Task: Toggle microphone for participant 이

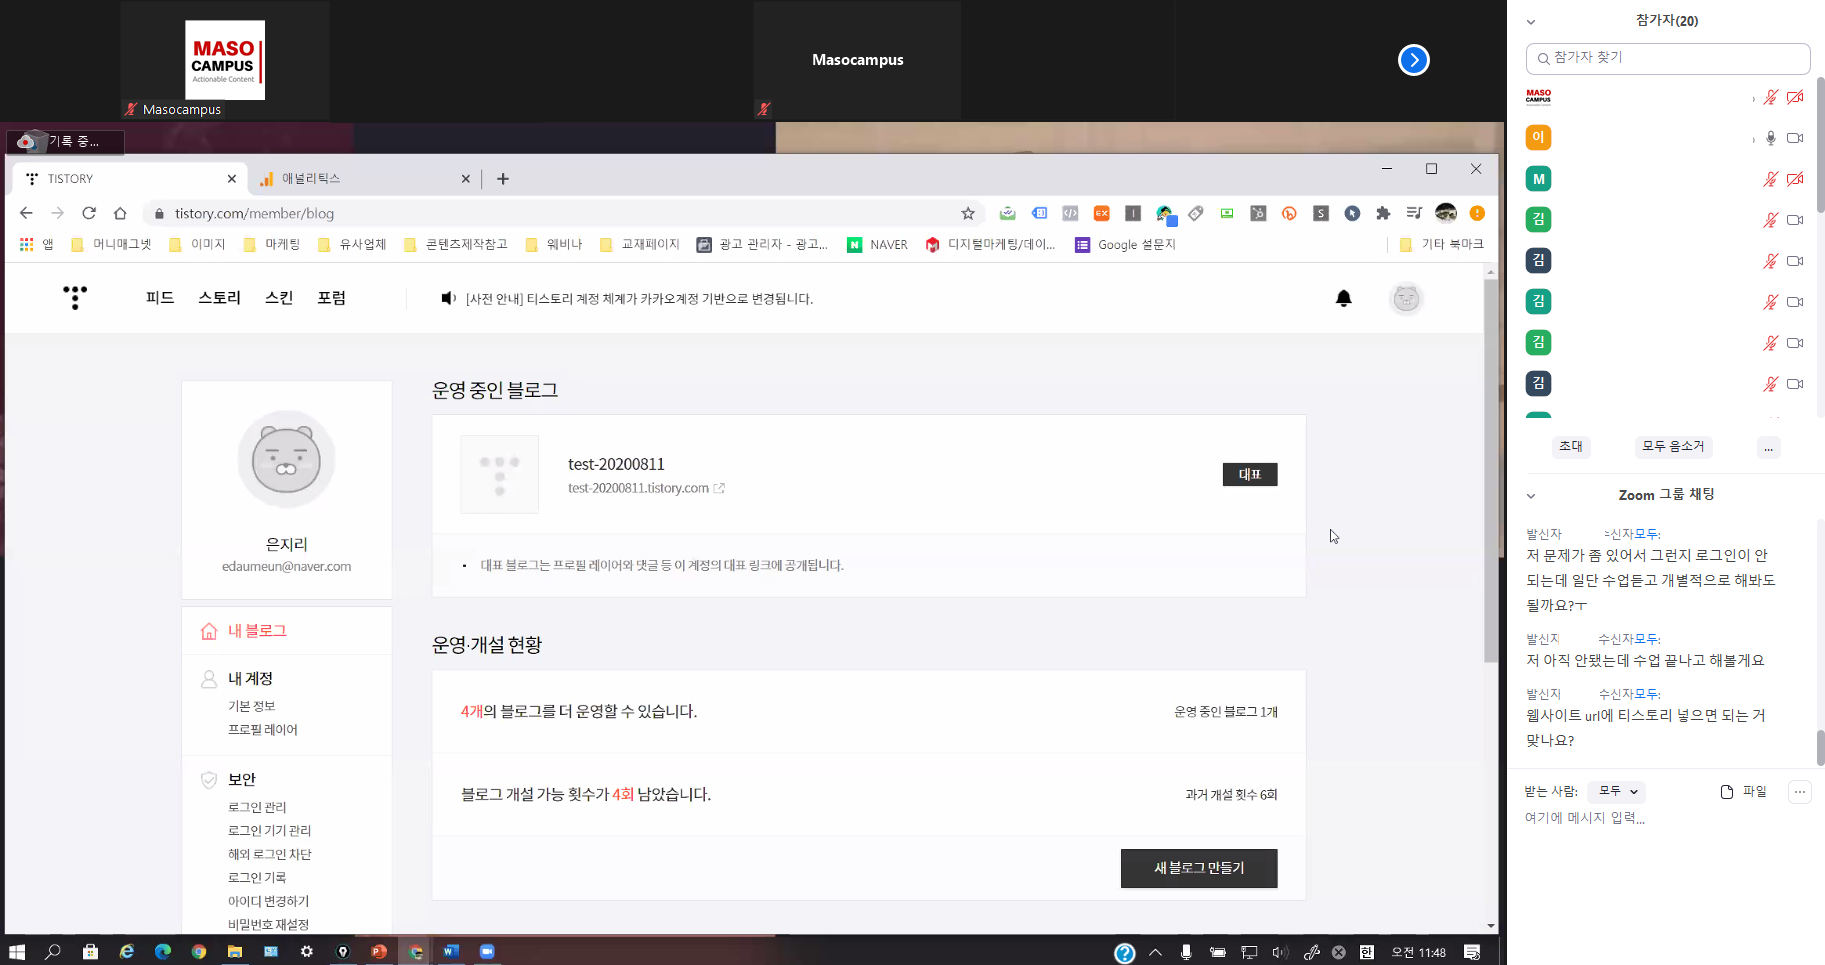Action: tap(1770, 138)
